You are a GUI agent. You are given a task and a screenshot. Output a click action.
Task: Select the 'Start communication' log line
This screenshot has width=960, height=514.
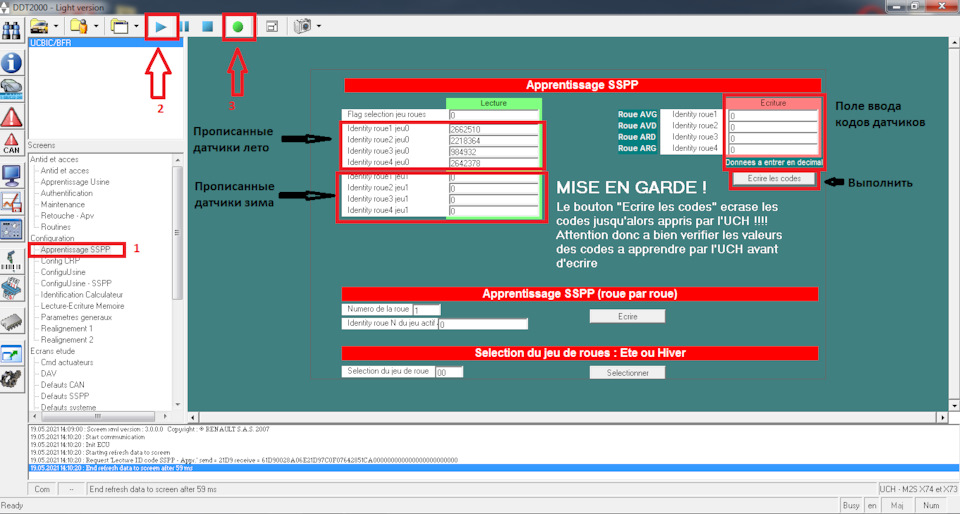pyautogui.click(x=88, y=437)
